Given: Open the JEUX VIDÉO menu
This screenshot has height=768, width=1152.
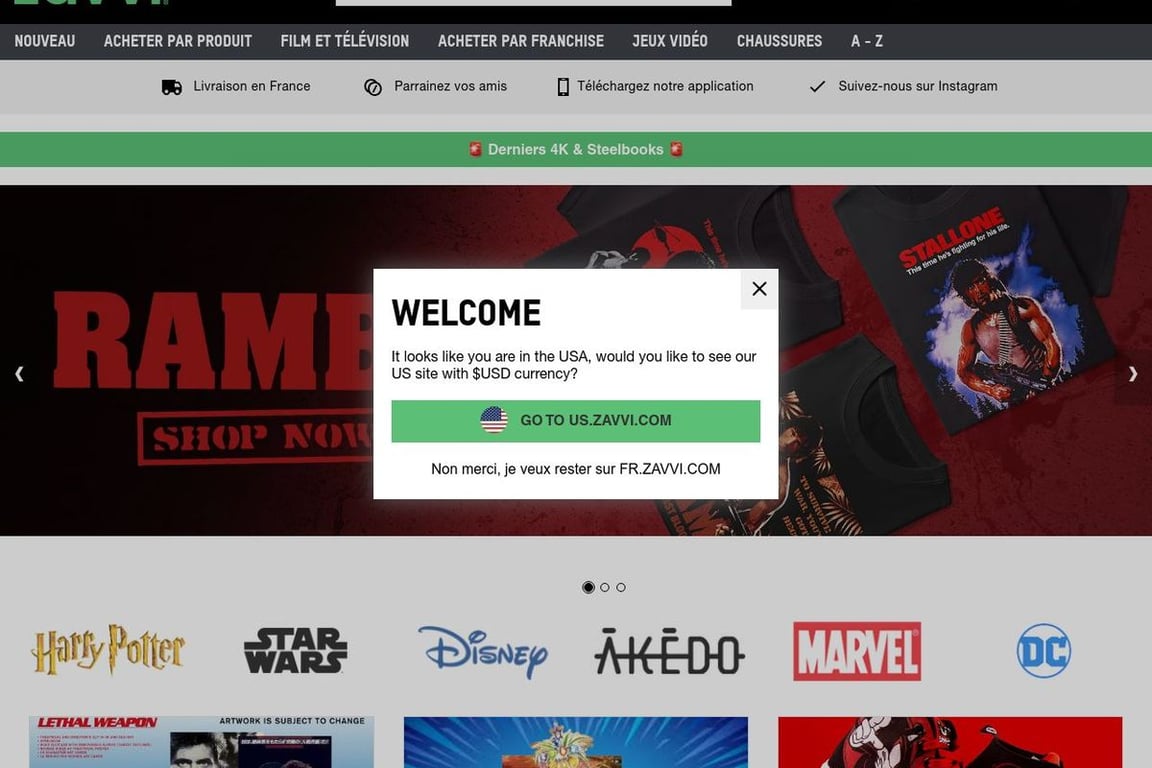Looking at the screenshot, I should tap(670, 41).
